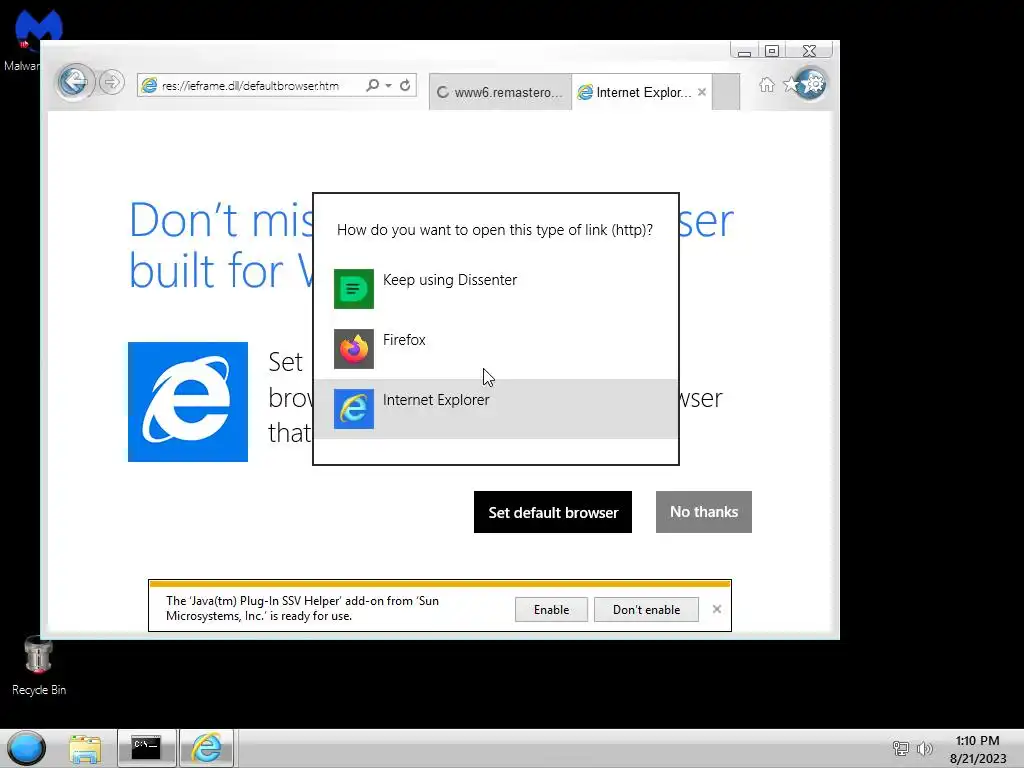Refresh the page with reload icon

[405, 86]
